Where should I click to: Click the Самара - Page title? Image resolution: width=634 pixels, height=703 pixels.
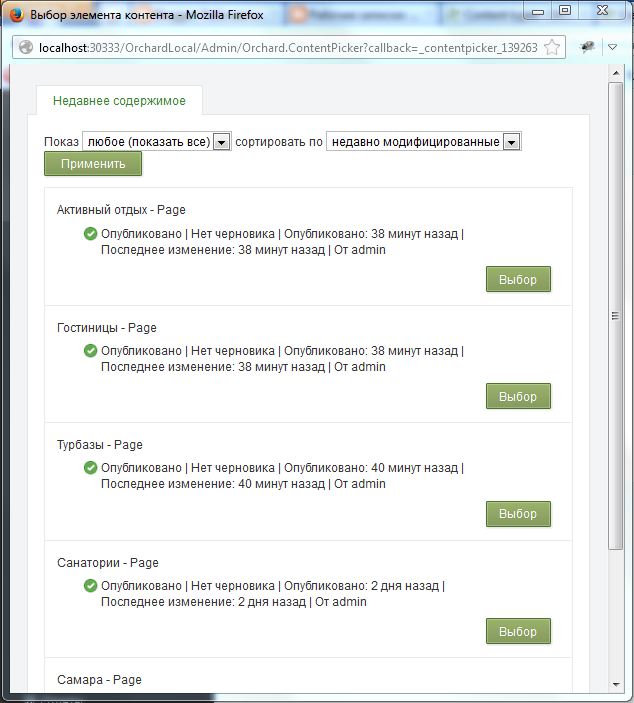[99, 680]
